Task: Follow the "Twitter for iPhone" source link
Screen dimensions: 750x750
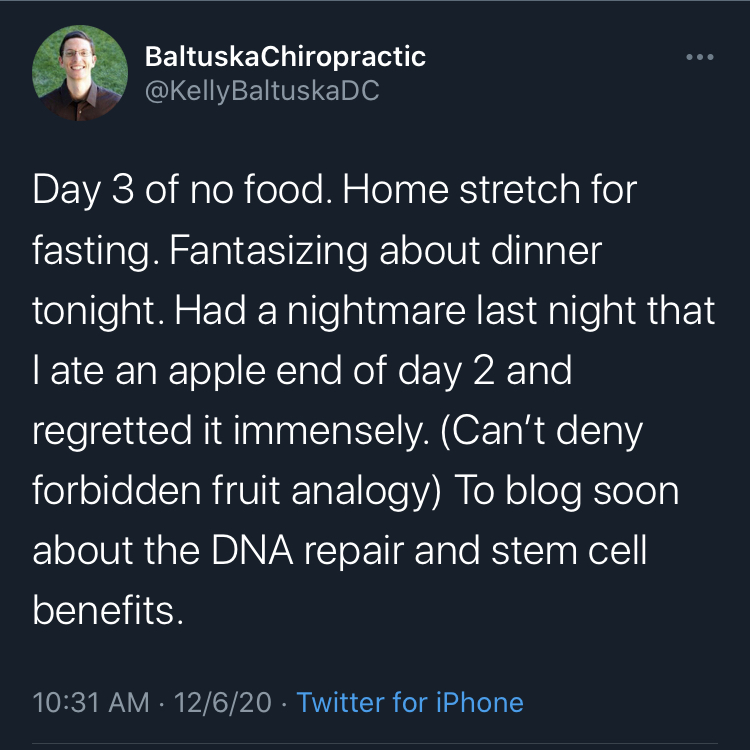Action: pos(410,702)
